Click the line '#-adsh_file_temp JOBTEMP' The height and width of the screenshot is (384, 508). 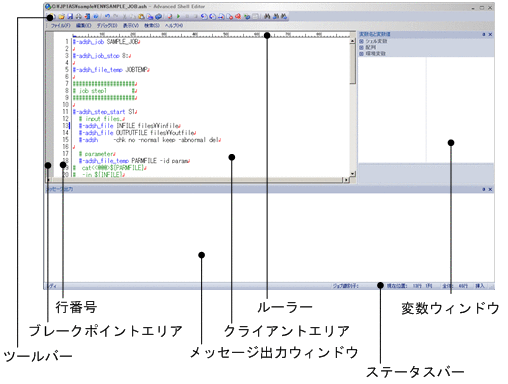point(111,70)
